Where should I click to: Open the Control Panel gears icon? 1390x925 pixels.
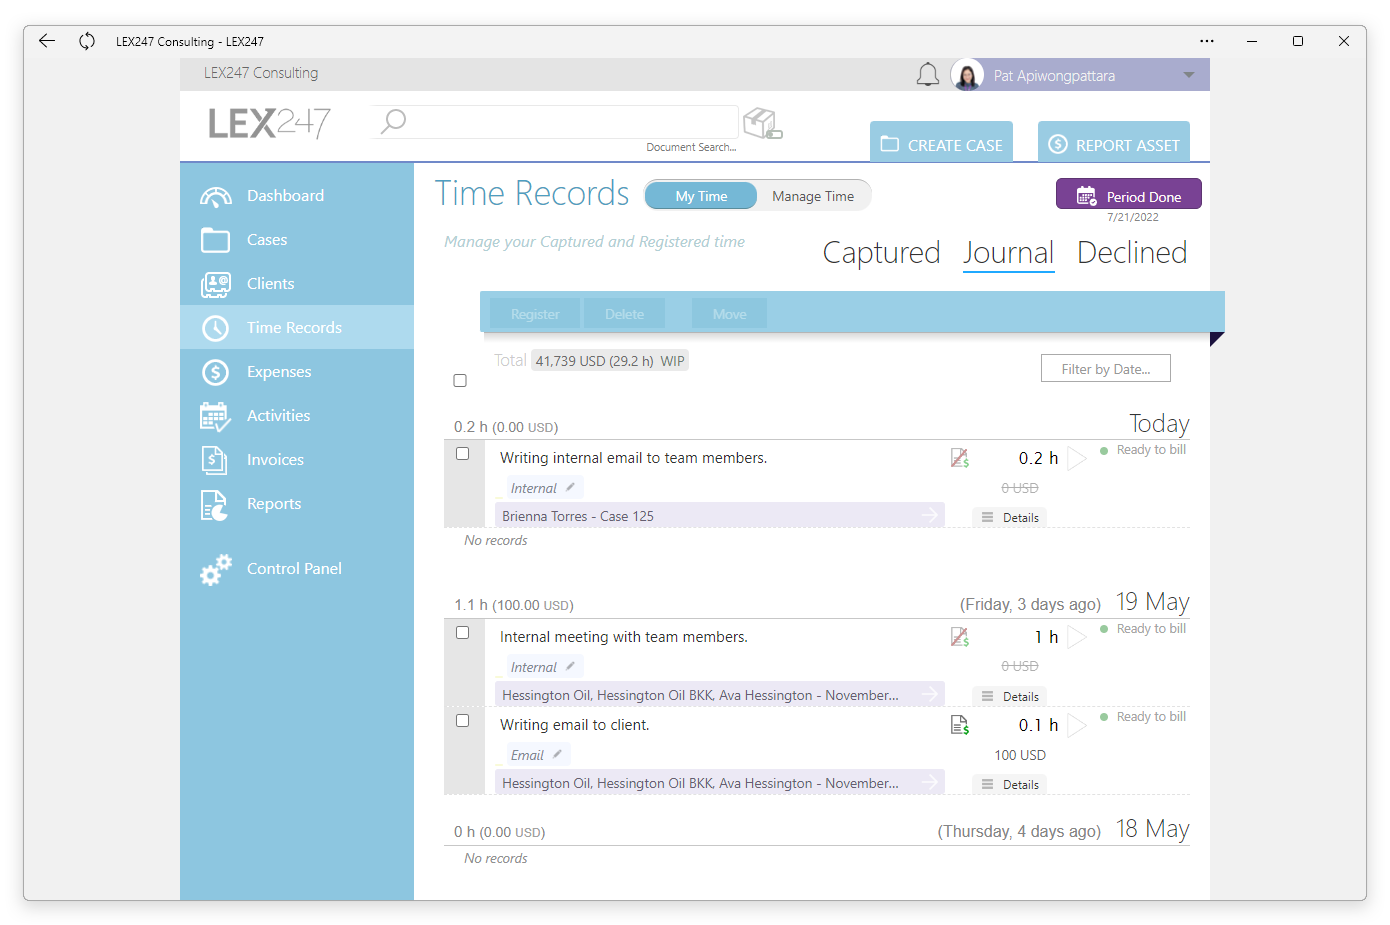215,569
